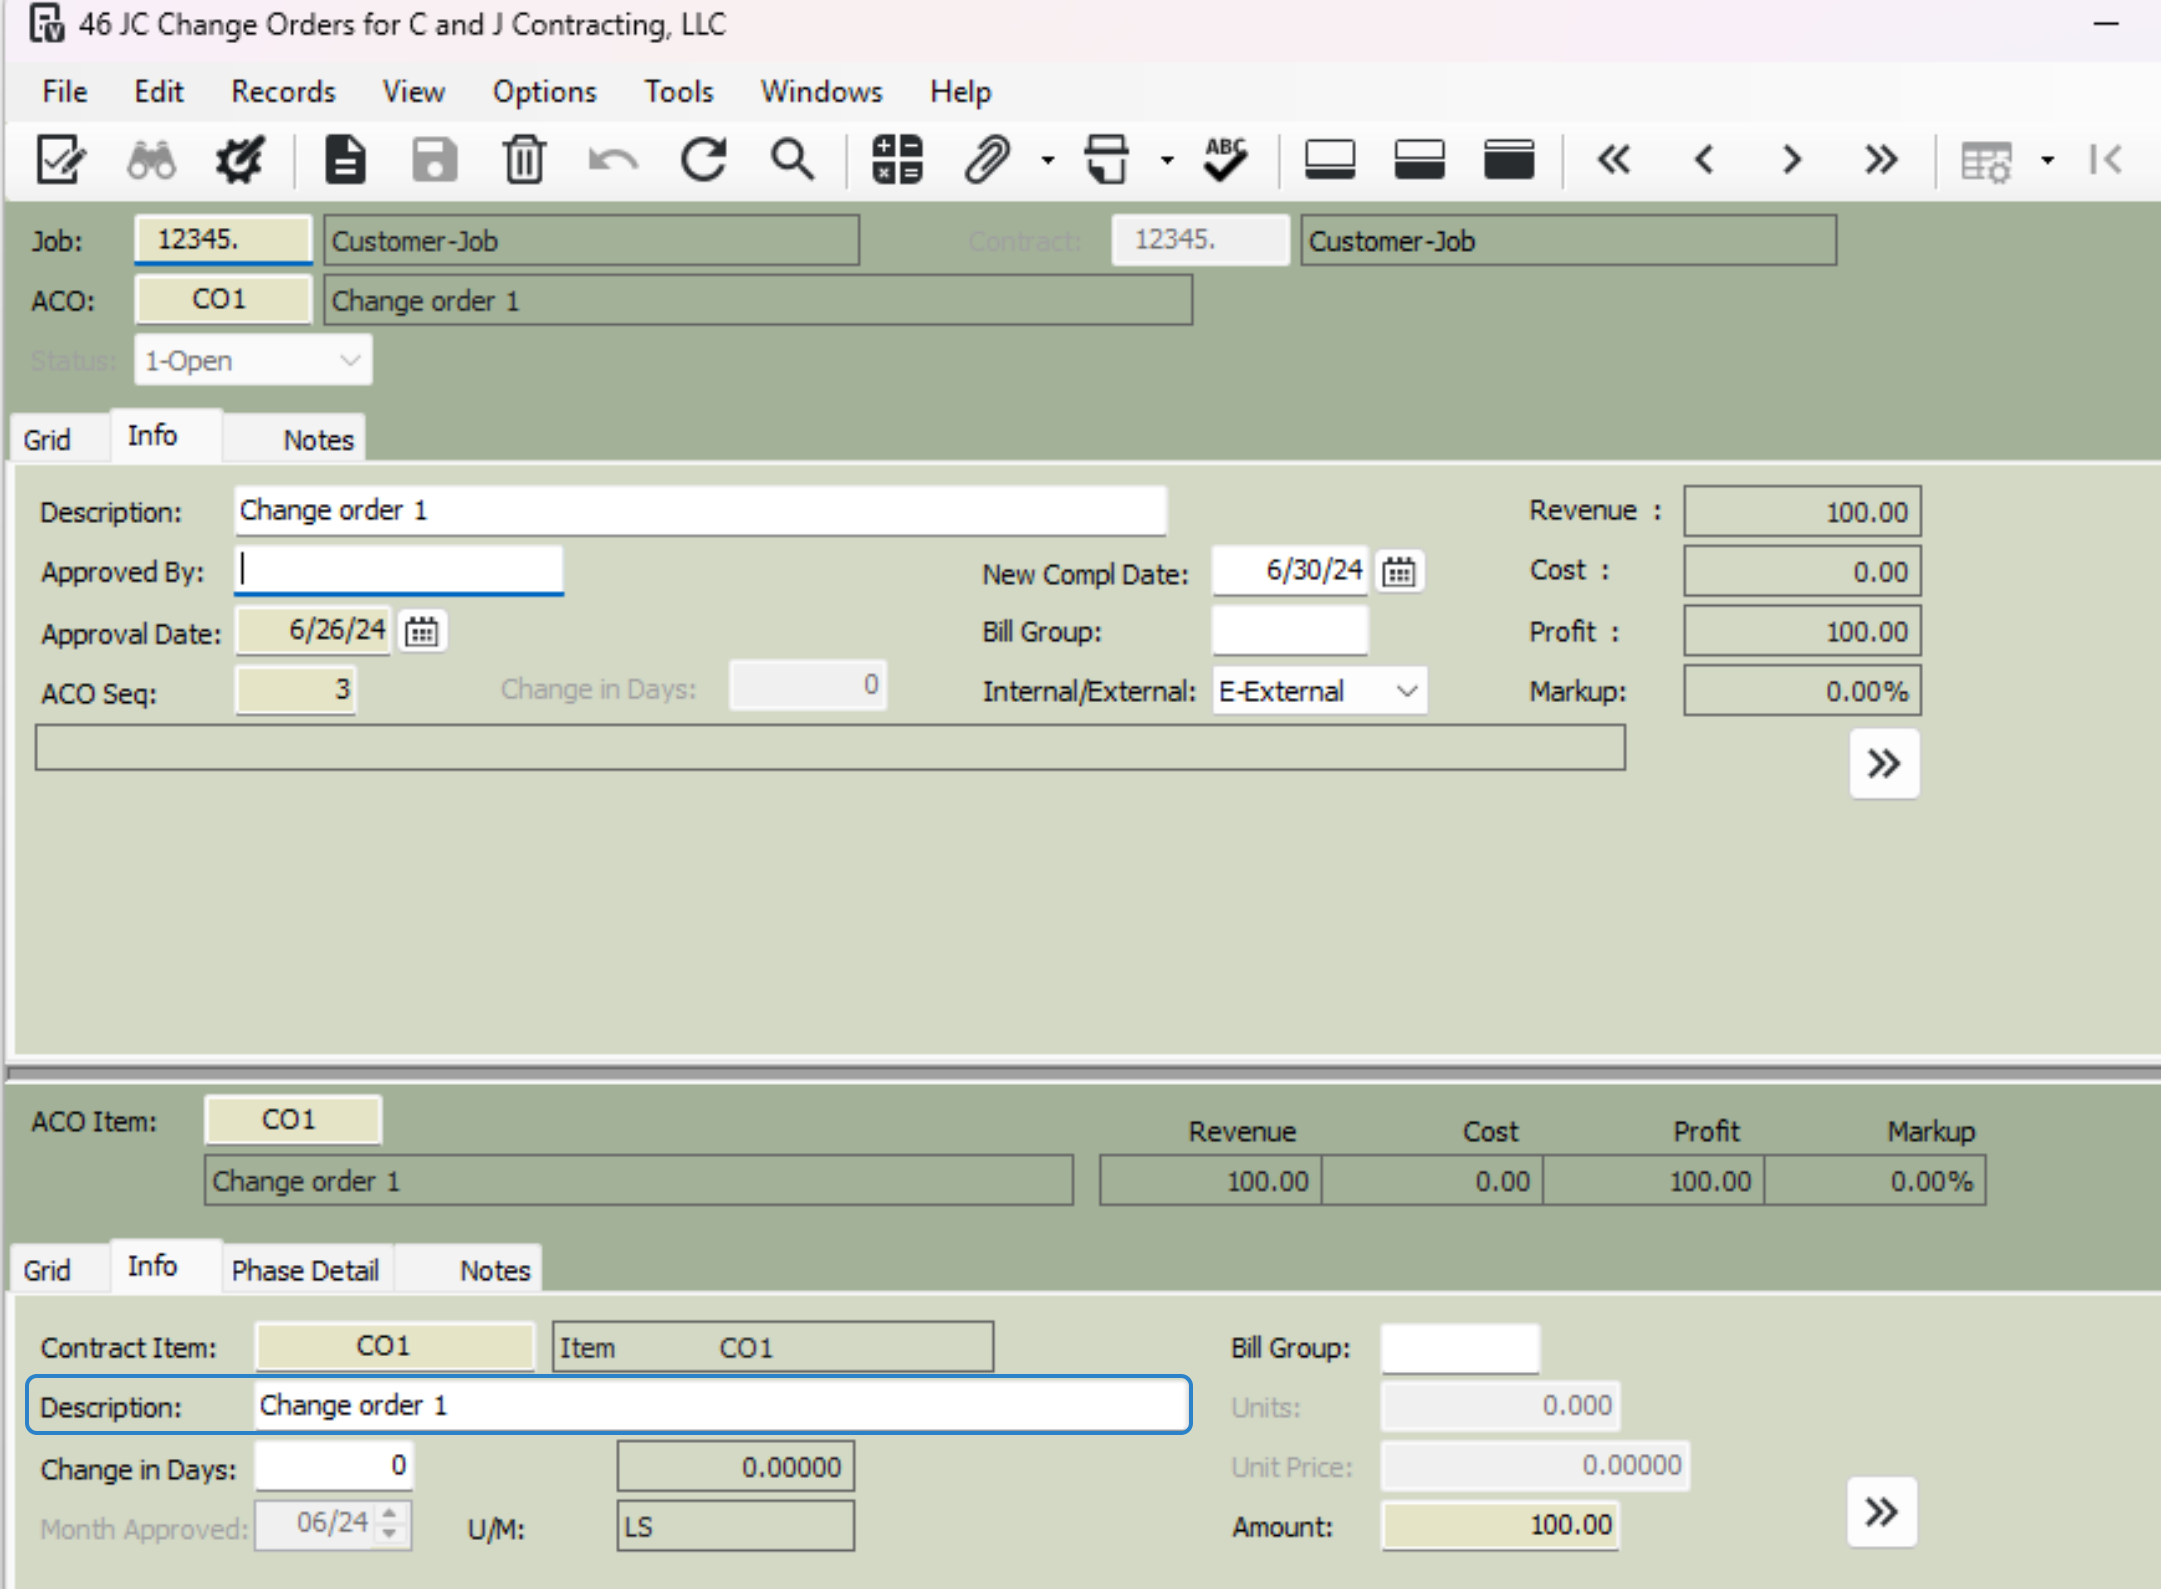The height and width of the screenshot is (1589, 2161).
Task: Open the print icon dropdown arrow
Action: click(1166, 160)
